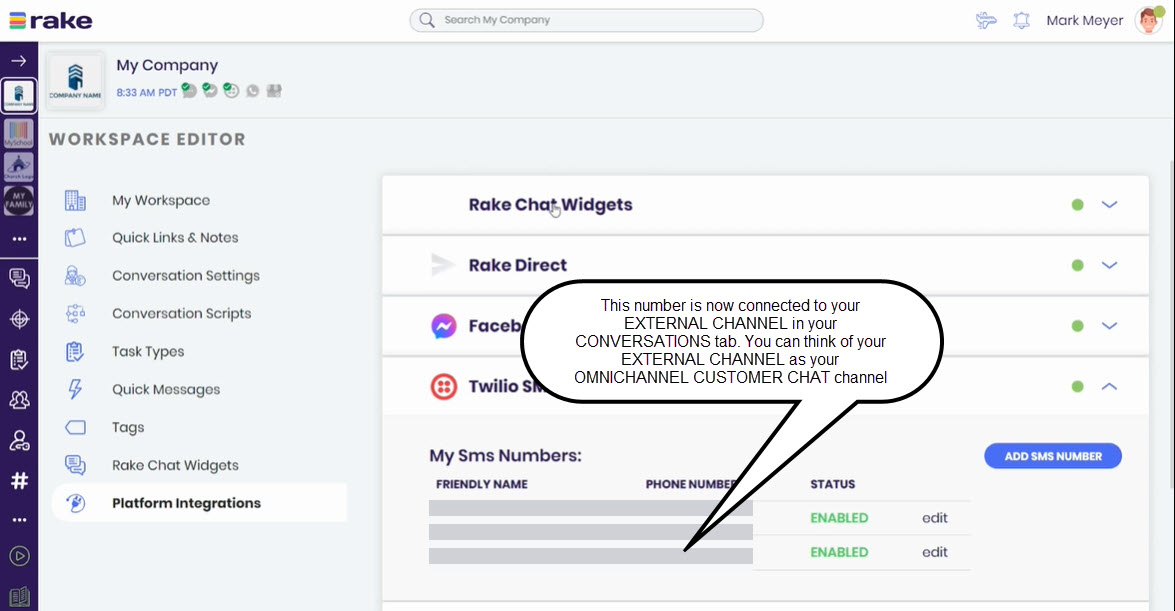Click the STATUS column header
This screenshot has width=1175, height=611.
click(x=833, y=484)
